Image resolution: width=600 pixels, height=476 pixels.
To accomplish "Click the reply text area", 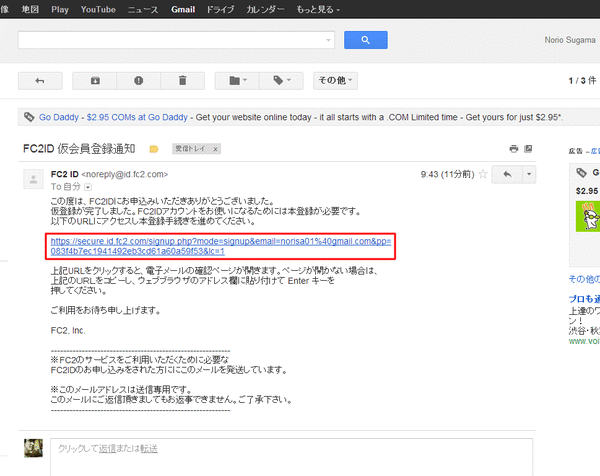I will [x=291, y=458].
